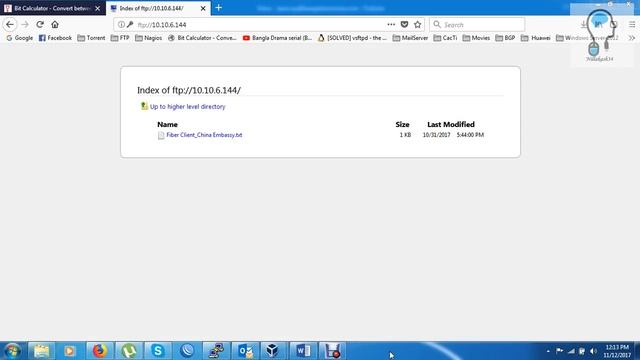Open the BGP bookmarks folder

point(505,38)
